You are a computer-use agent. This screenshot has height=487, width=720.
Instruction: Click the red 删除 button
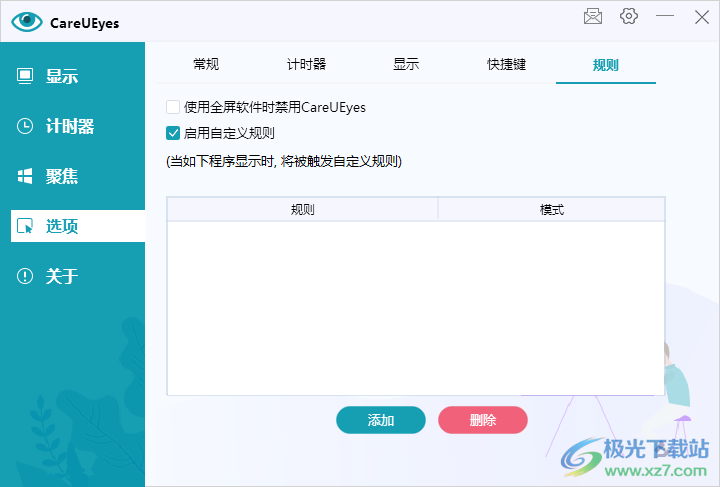tap(483, 420)
